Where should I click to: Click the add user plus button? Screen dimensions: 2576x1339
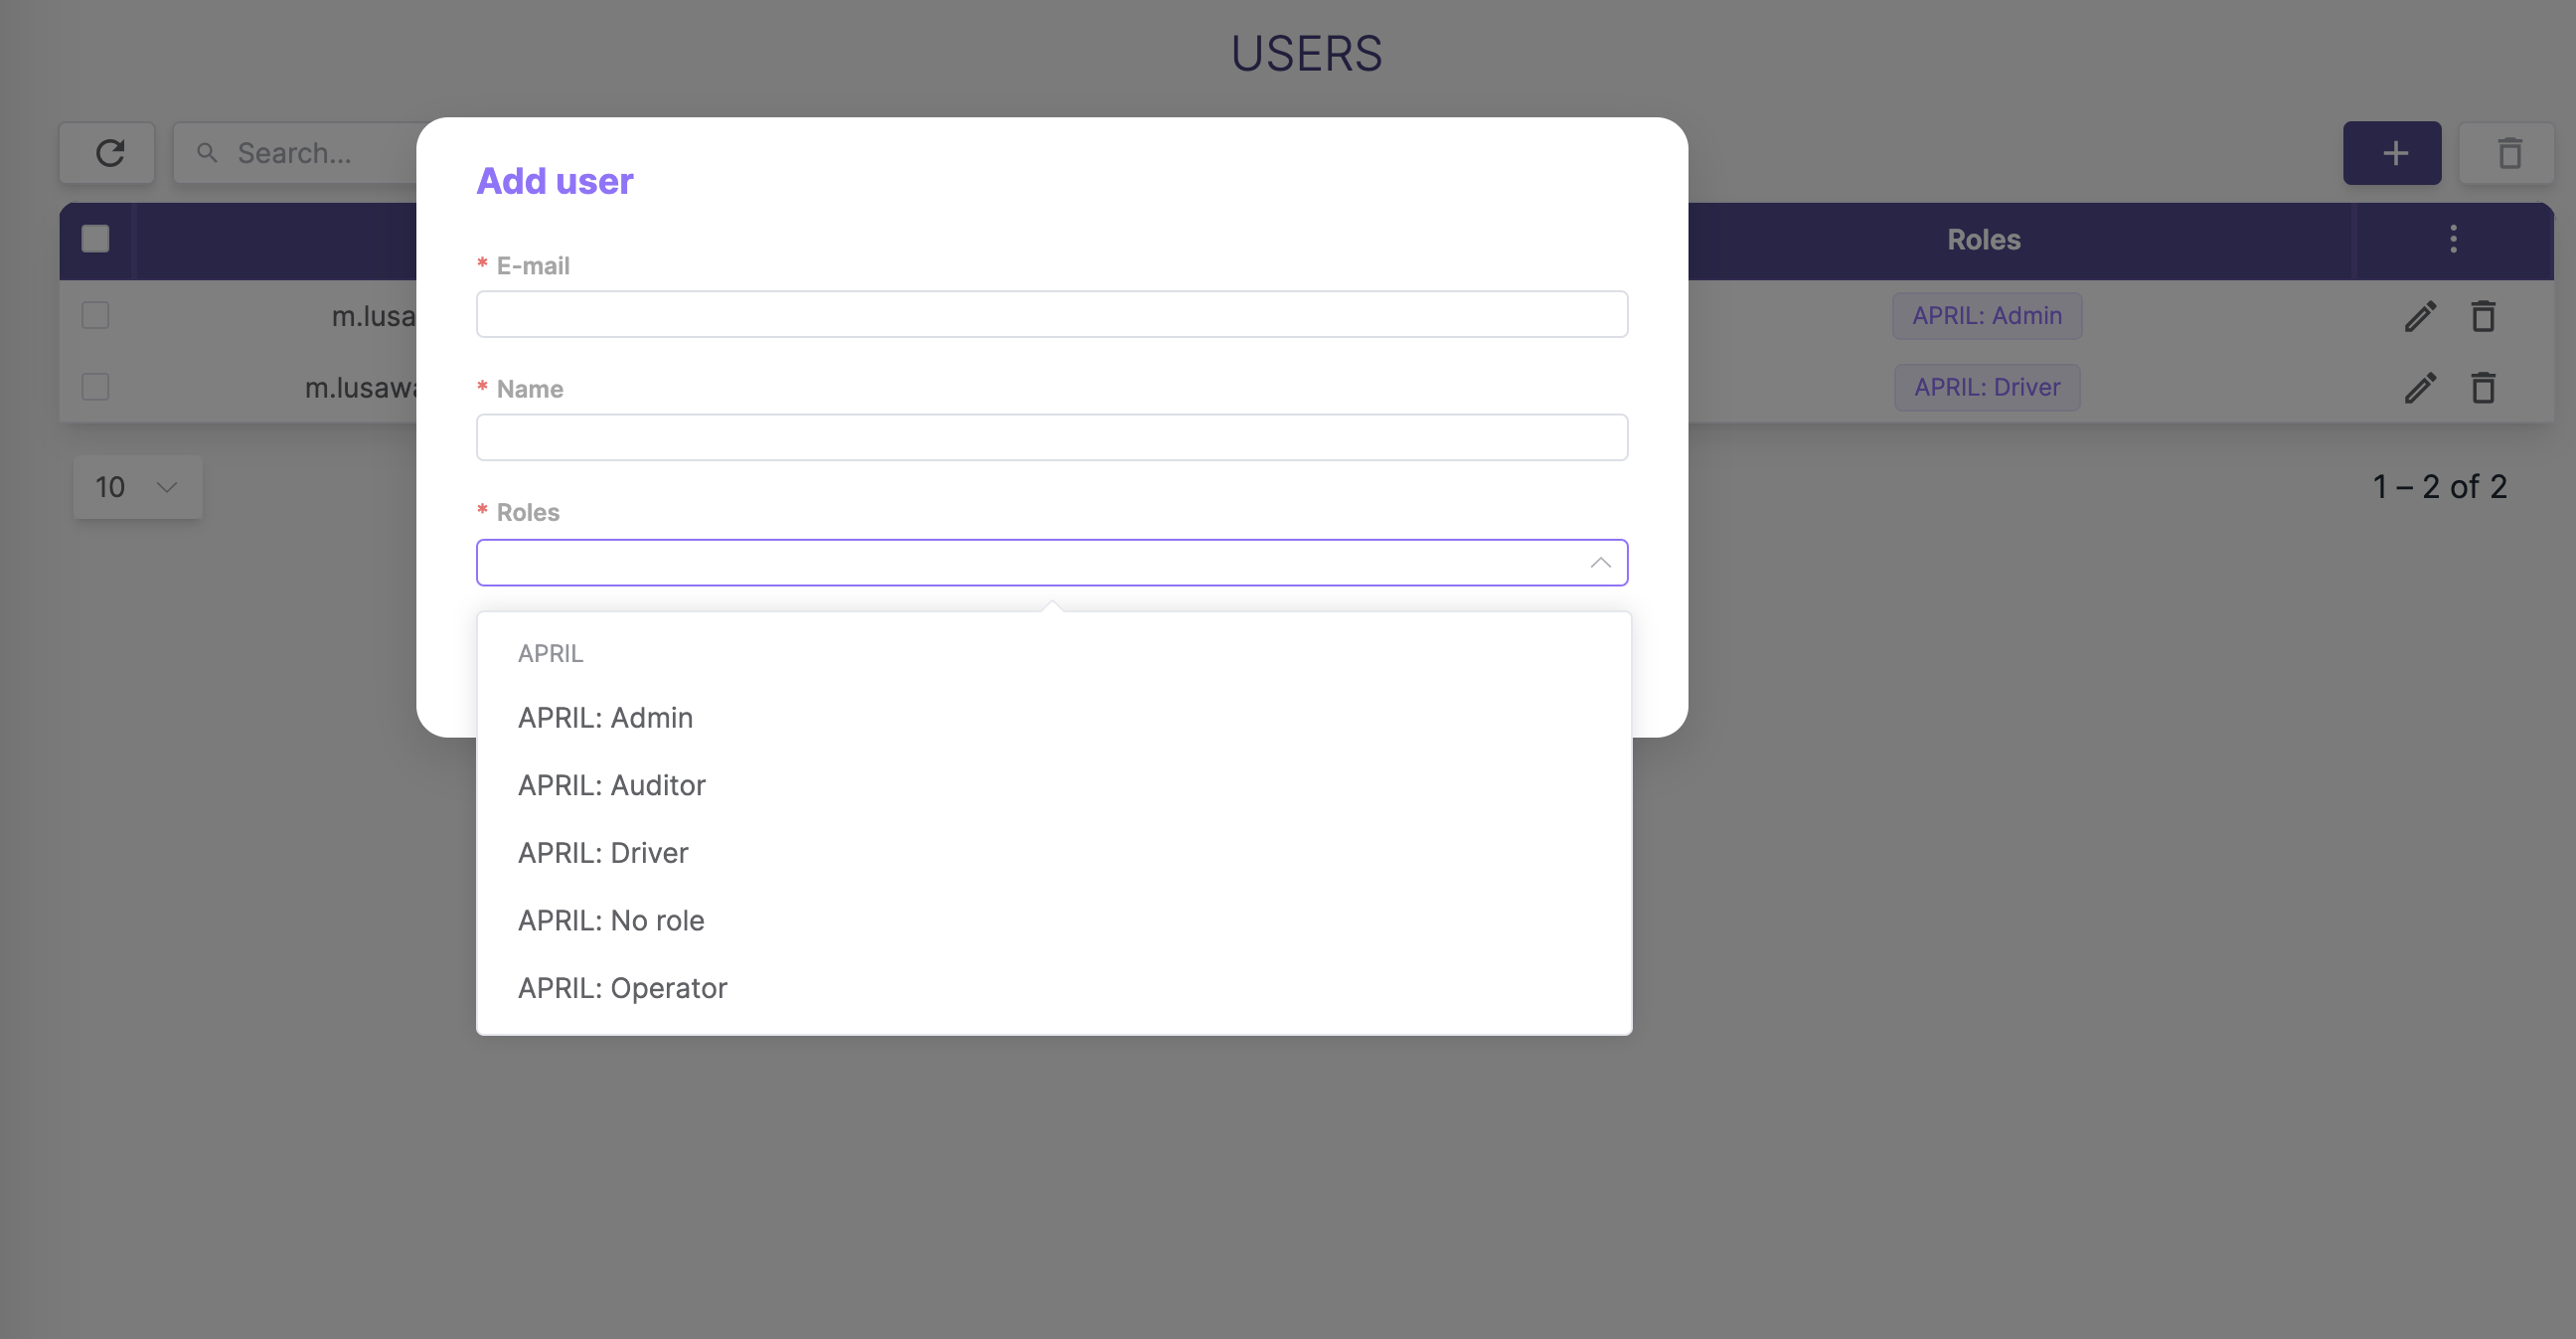point(2392,153)
